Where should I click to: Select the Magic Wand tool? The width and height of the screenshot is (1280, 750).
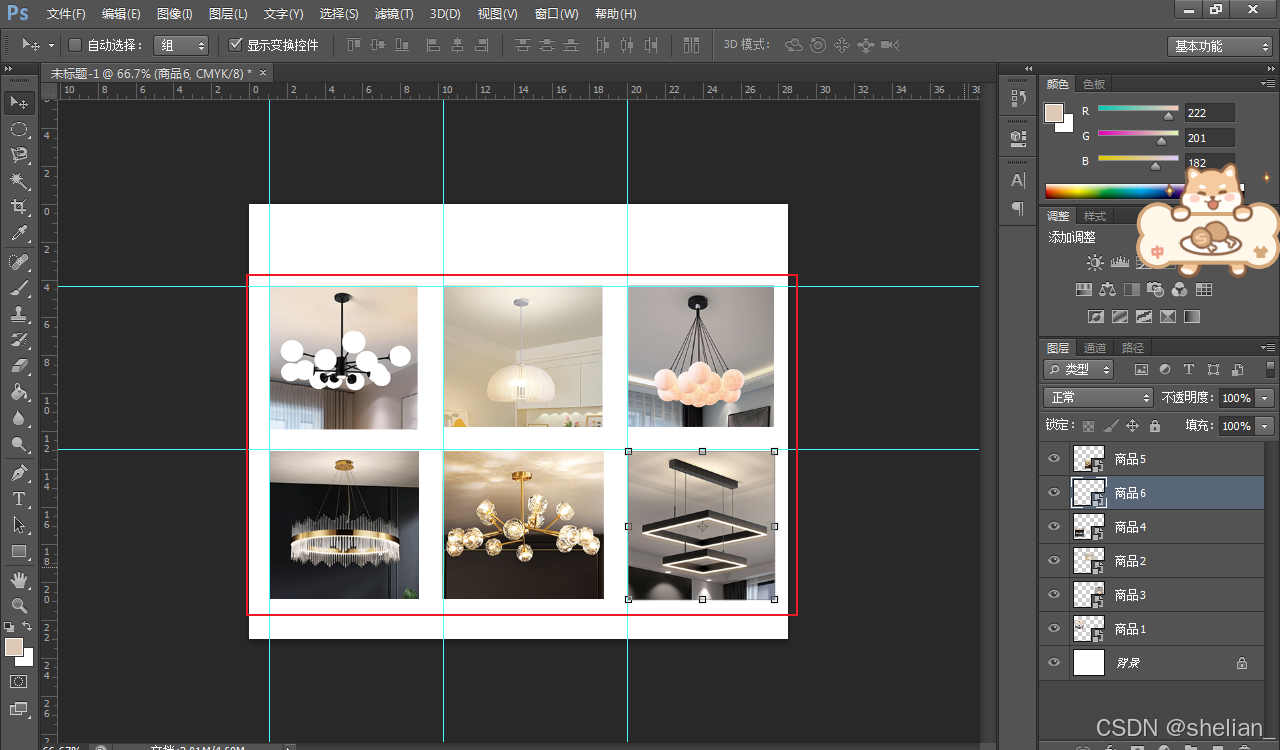point(19,181)
